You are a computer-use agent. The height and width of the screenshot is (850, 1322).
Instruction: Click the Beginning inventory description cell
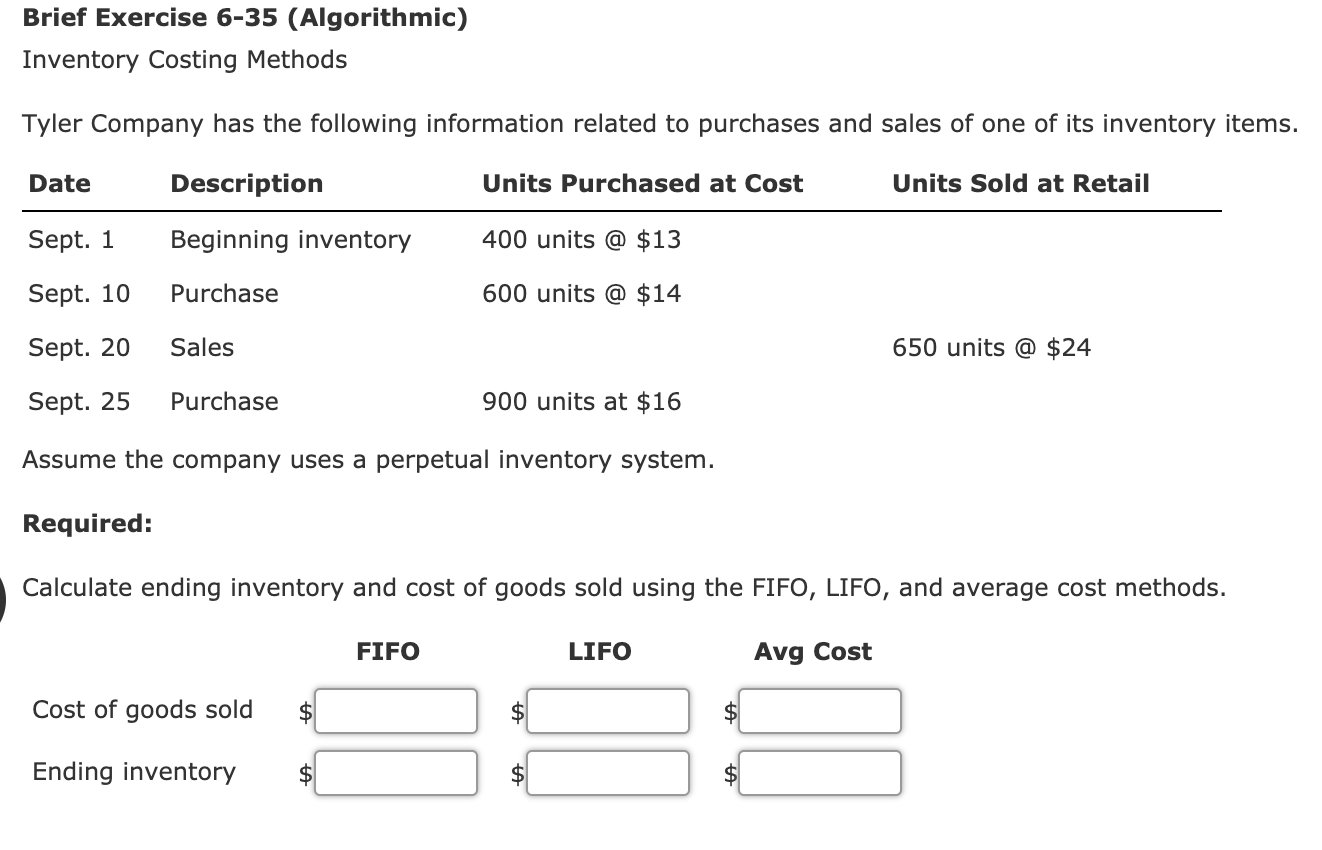289,239
